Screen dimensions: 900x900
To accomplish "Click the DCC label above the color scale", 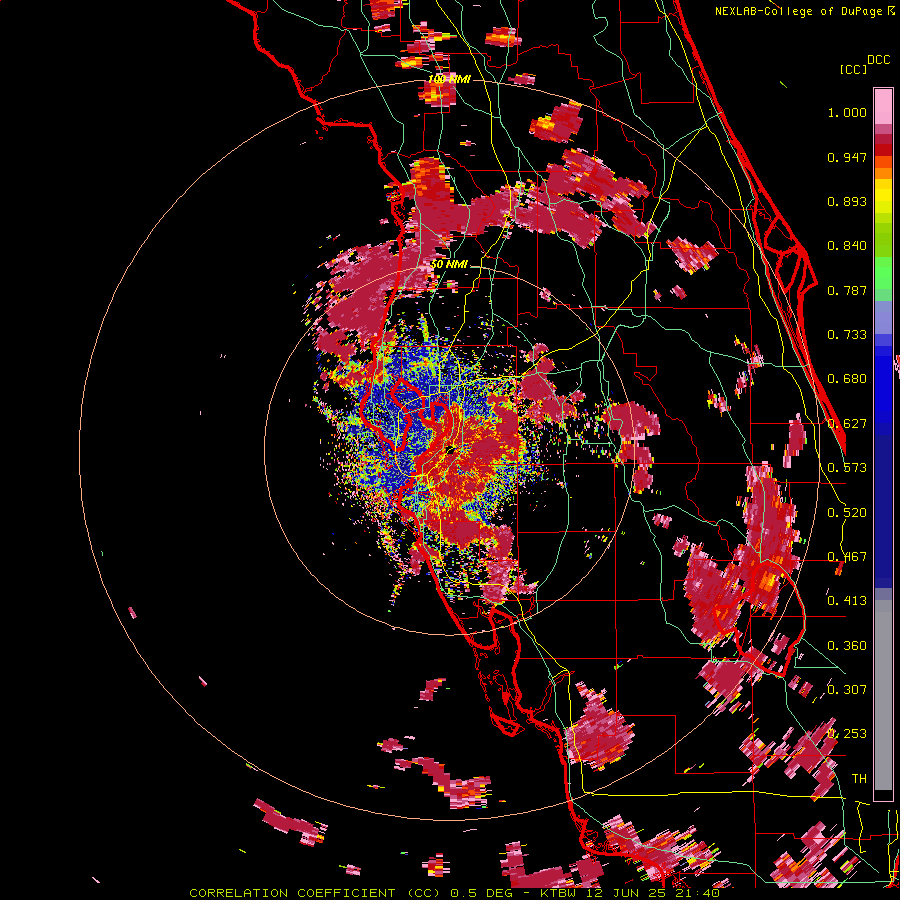I will point(878,60).
